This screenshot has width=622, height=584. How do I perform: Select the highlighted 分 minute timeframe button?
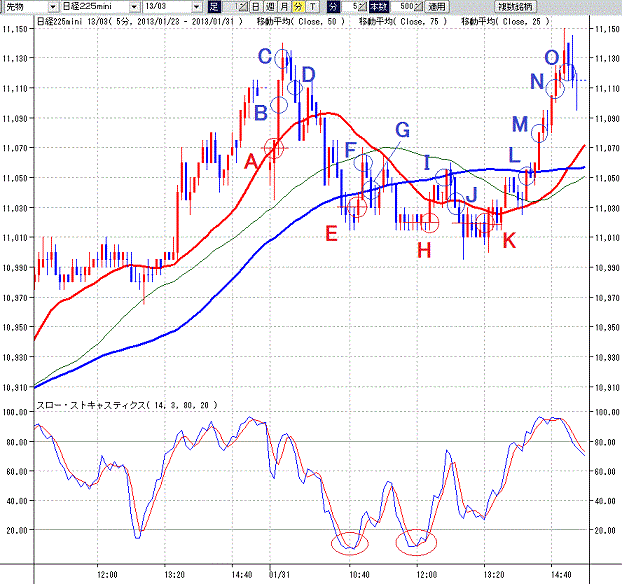coord(298,6)
